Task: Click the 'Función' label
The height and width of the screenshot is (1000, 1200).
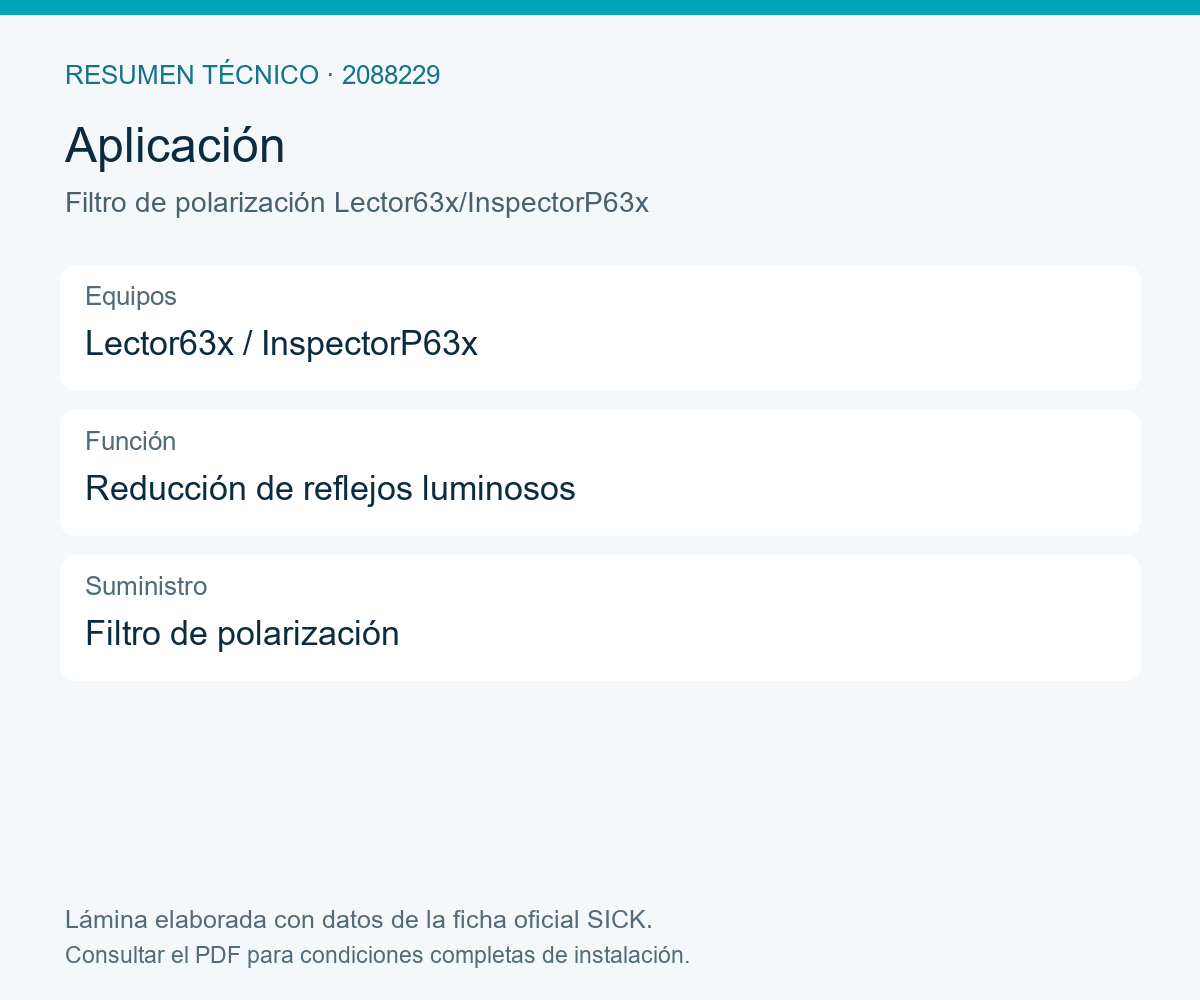Action: coord(131,441)
